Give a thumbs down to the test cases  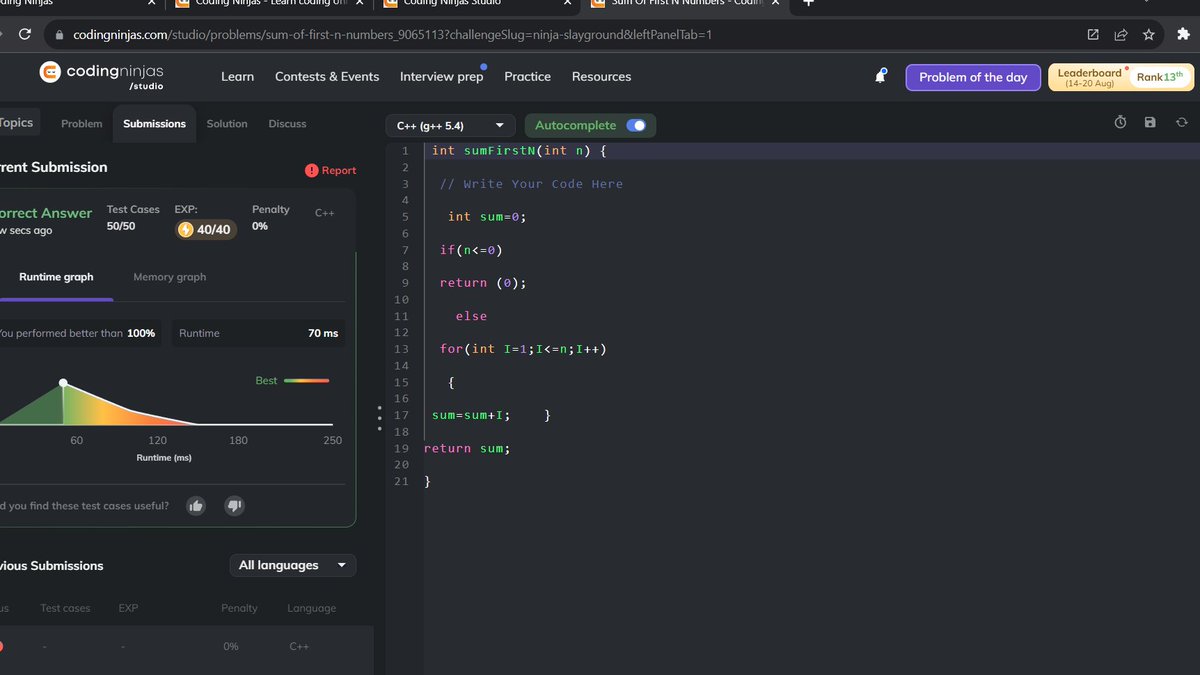(234, 505)
